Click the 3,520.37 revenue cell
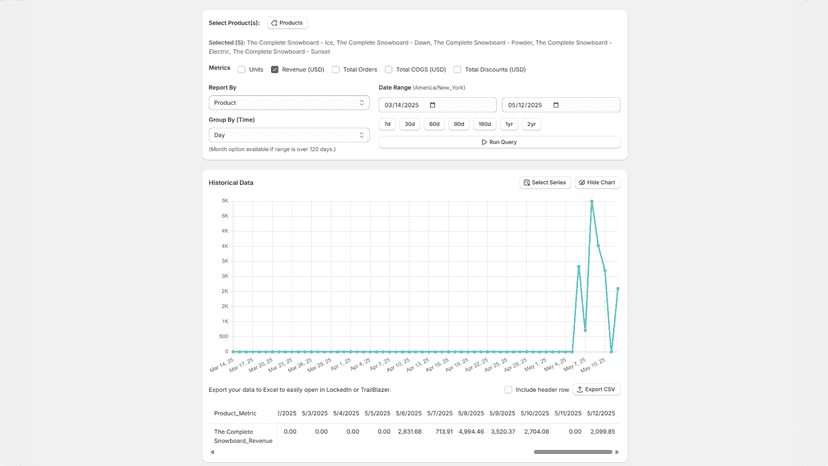Viewport: 828px width, 466px height. pos(503,432)
